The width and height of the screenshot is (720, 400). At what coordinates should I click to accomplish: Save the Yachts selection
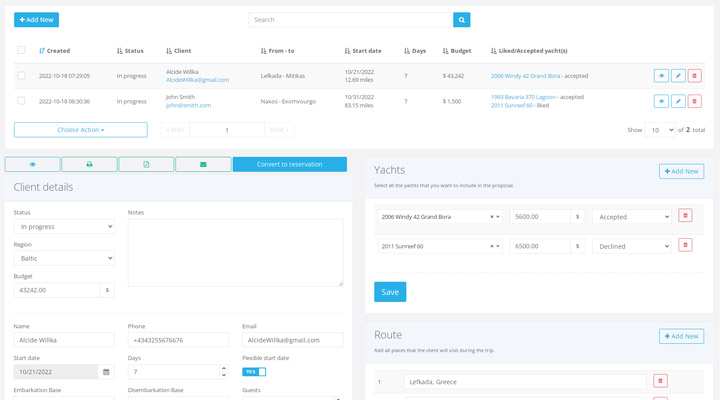pyautogui.click(x=390, y=292)
